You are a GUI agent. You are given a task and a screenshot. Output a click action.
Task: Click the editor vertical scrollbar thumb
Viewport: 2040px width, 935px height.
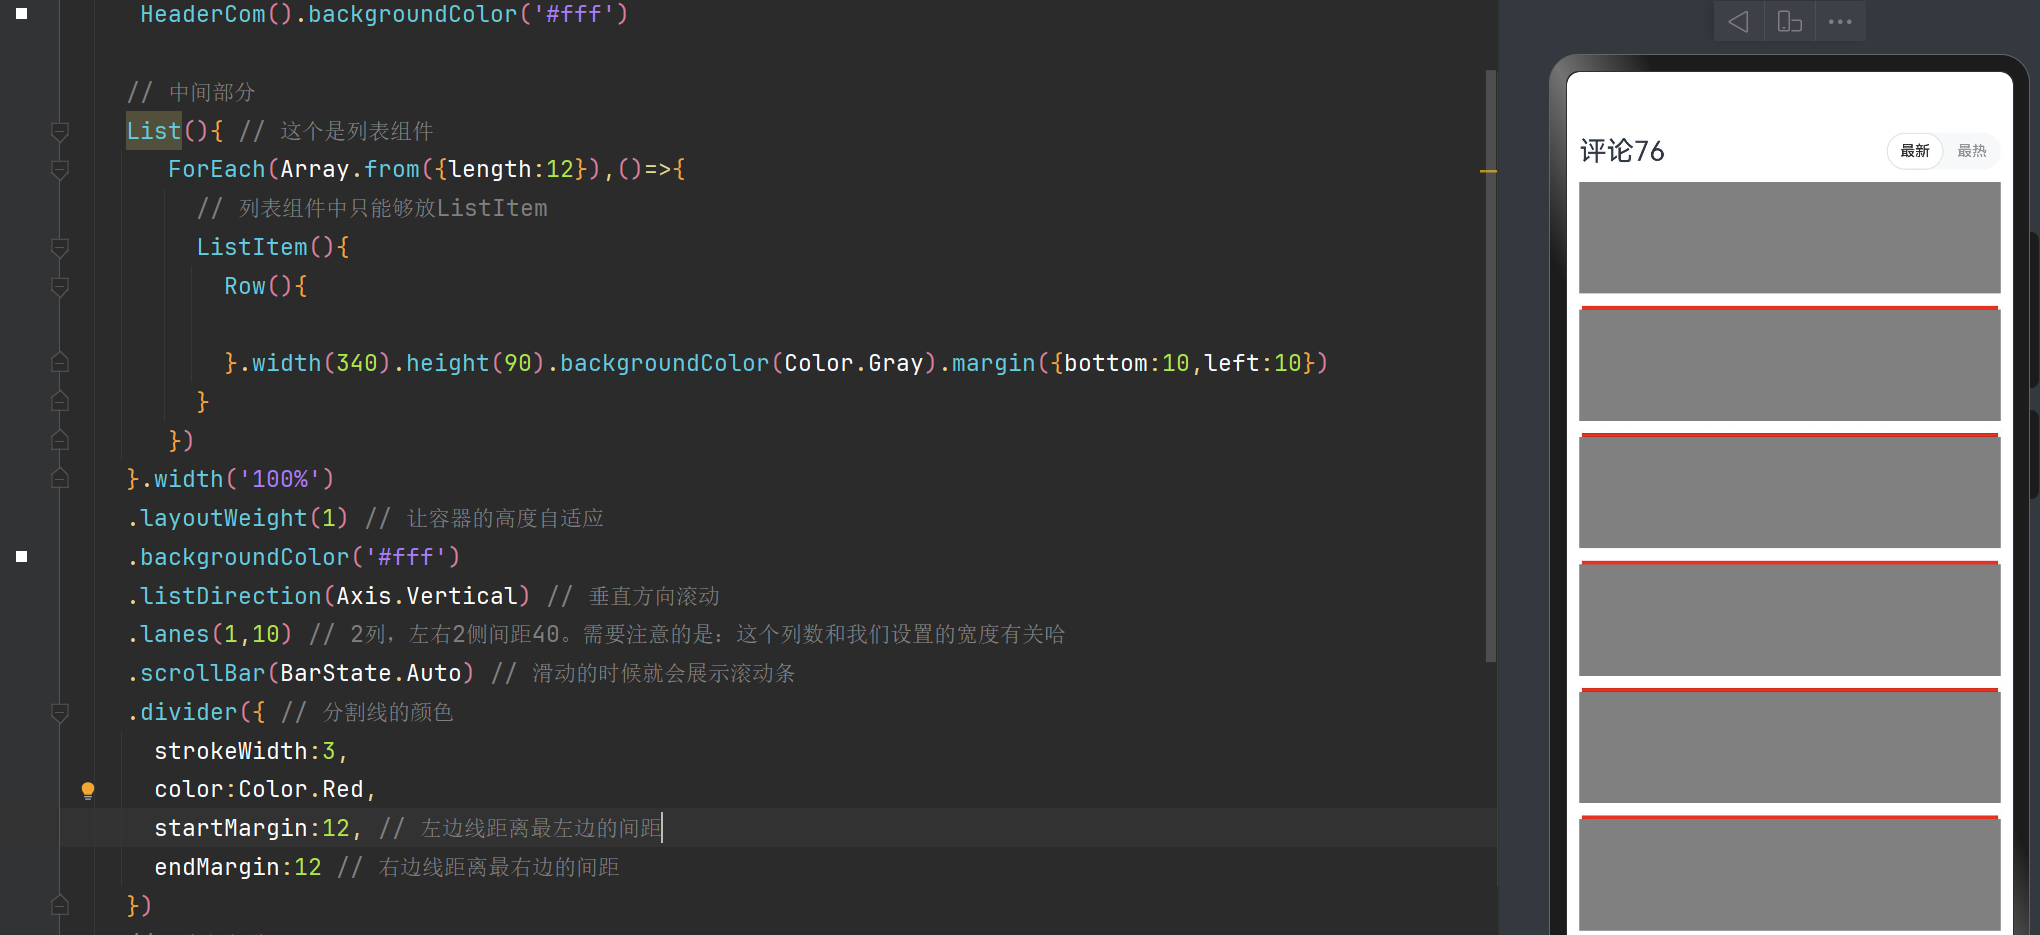click(x=1491, y=365)
